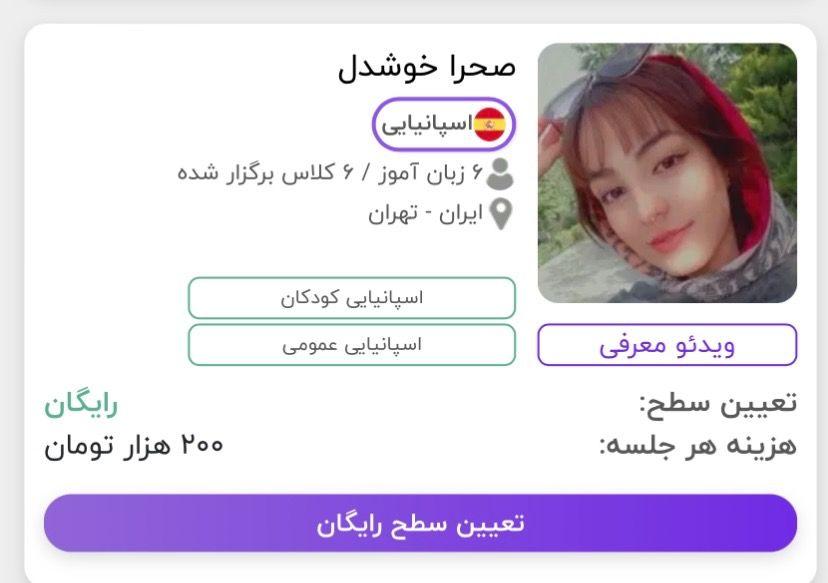This screenshot has width=828, height=583.
Task: Click the هزینه هر جلسه label
Action: (x=698, y=446)
